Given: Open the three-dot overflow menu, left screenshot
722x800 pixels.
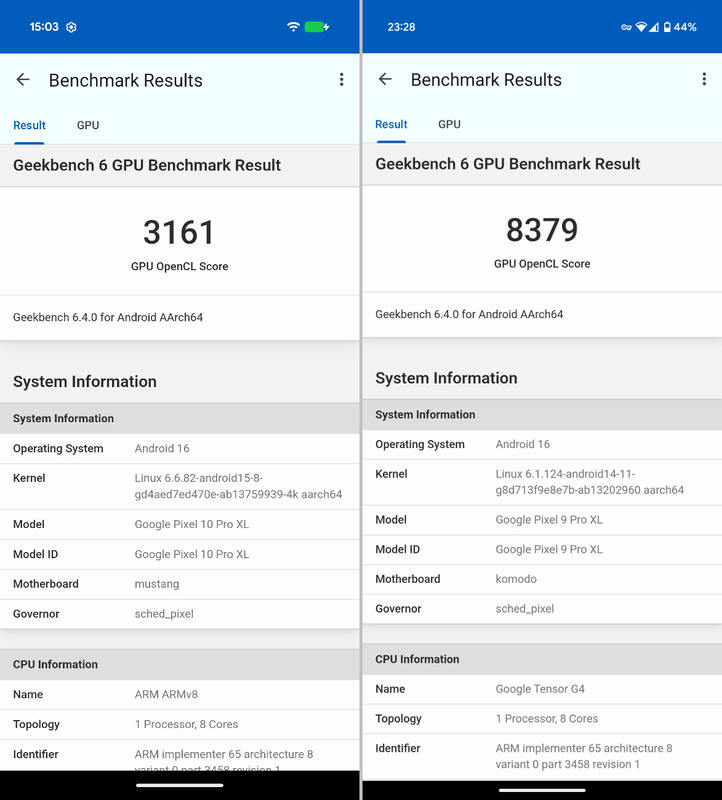Looking at the screenshot, I should [x=341, y=79].
